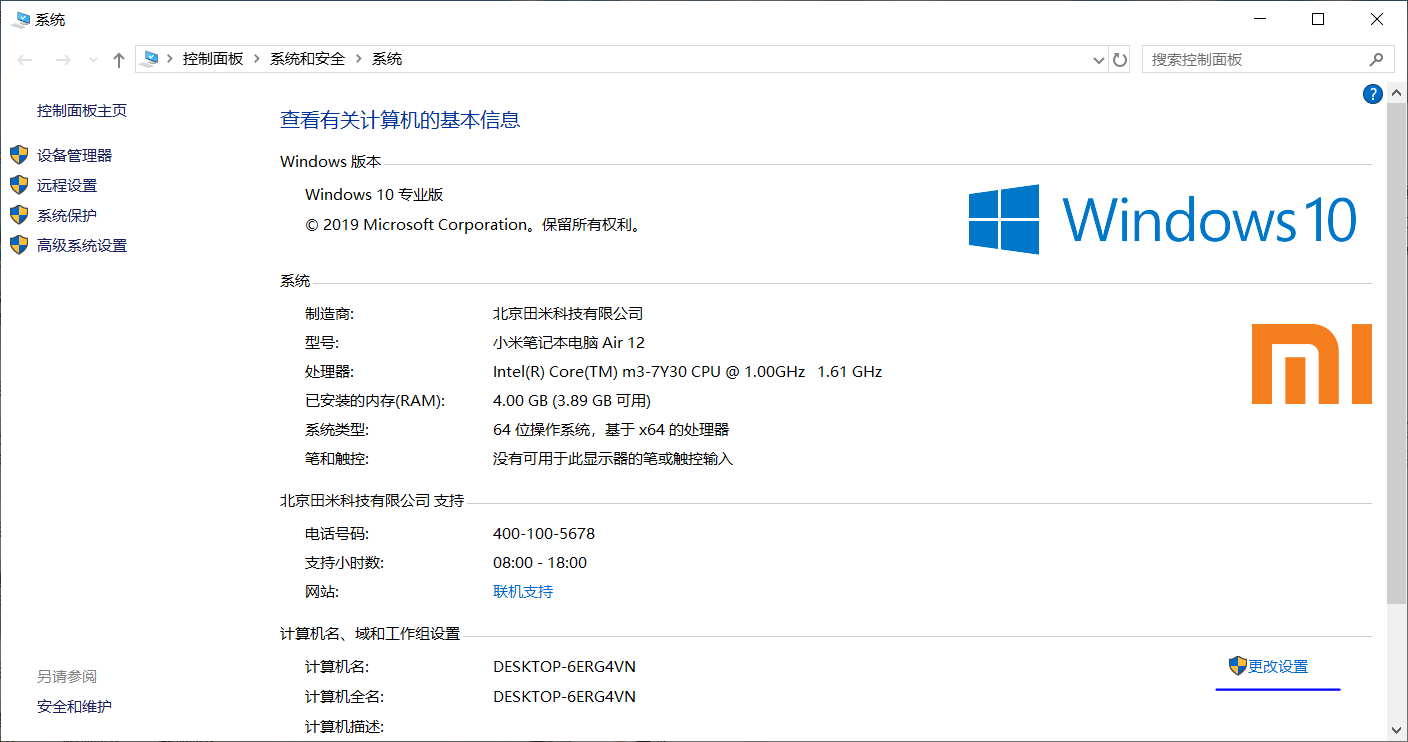The image size is (1408, 742).
Task: Click Windows 10 专业版 edition text
Action: pyautogui.click(x=374, y=194)
